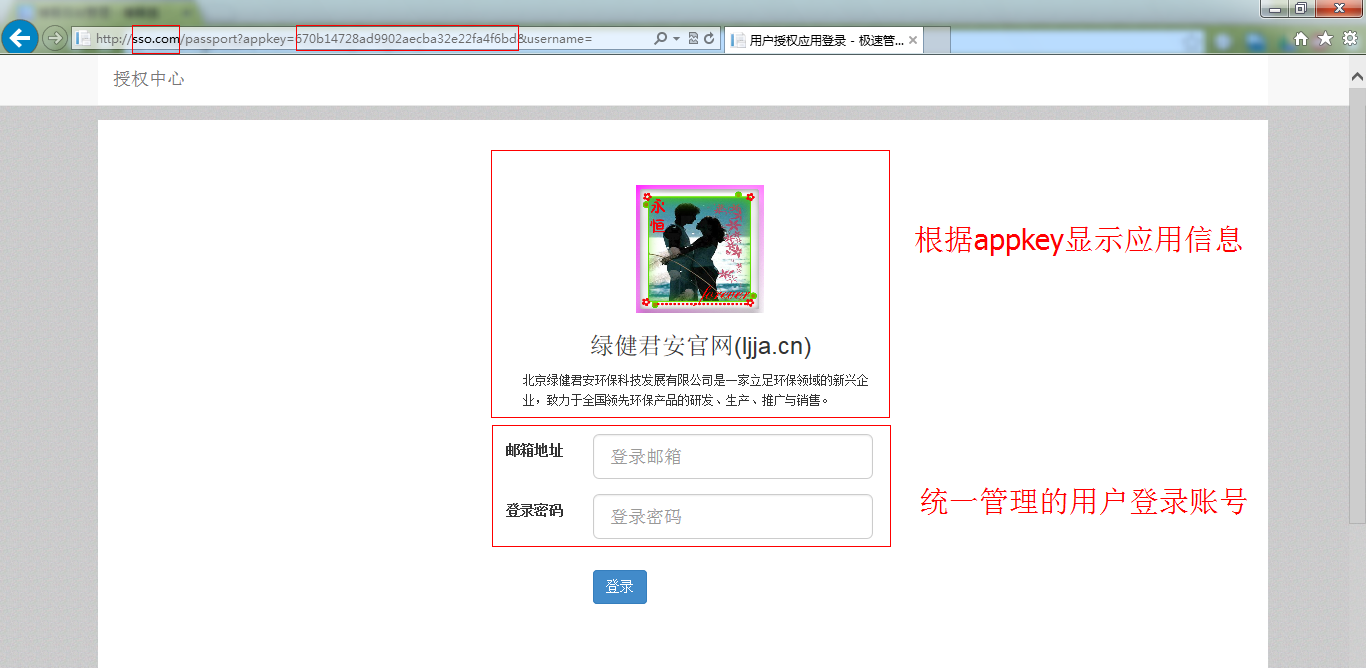Click the forward navigation arrow
This screenshot has width=1366, height=668.
coord(55,38)
